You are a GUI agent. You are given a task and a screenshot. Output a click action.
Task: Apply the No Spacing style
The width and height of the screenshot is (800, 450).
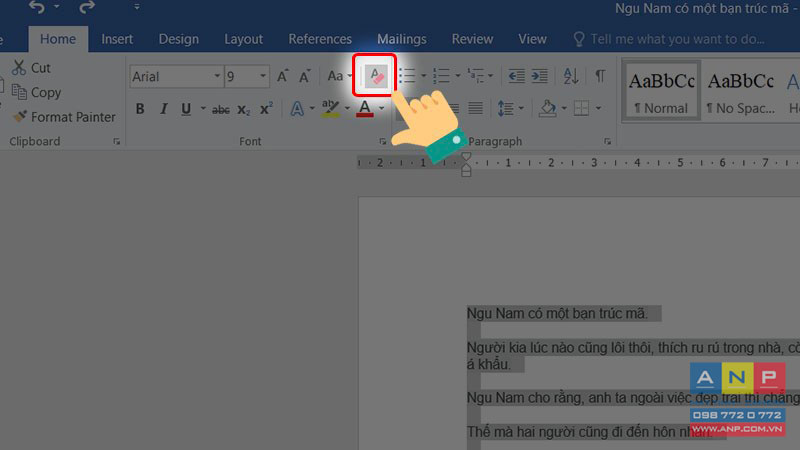pos(741,92)
